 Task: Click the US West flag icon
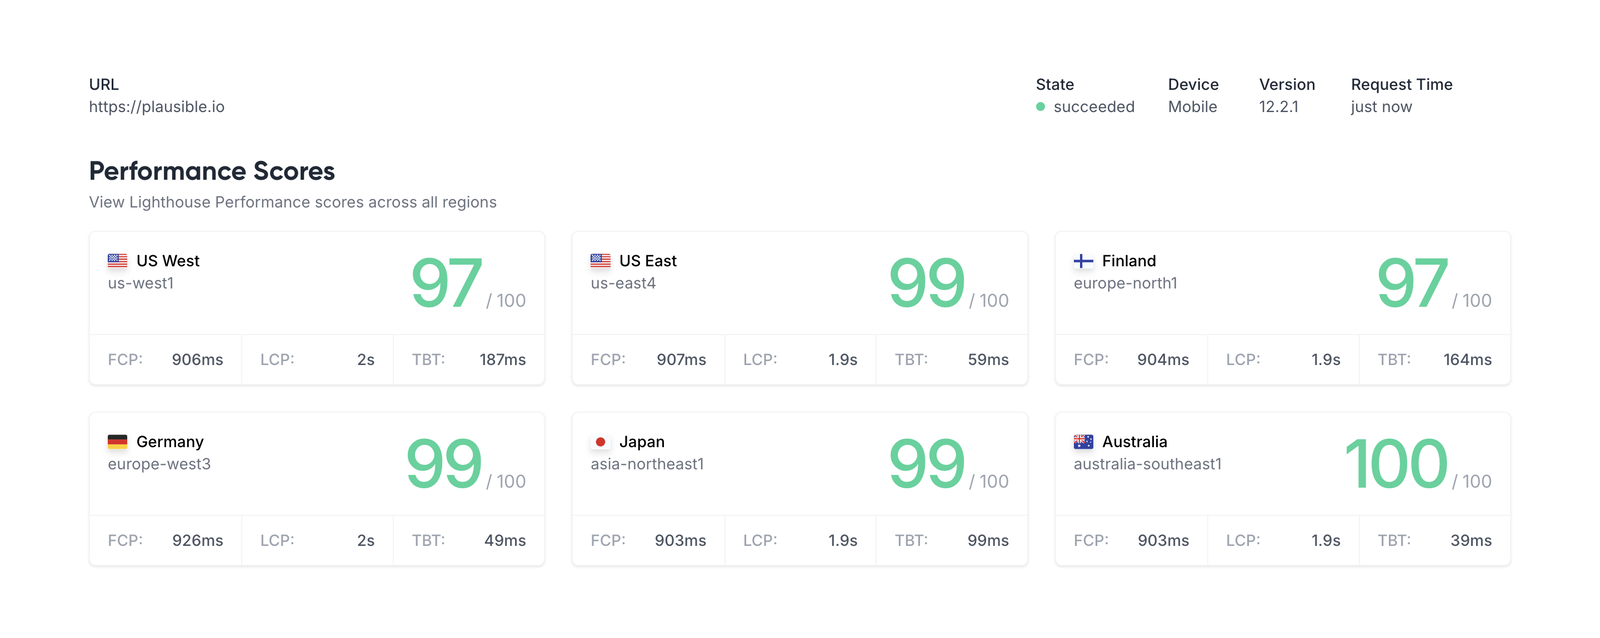pyautogui.click(x=117, y=261)
